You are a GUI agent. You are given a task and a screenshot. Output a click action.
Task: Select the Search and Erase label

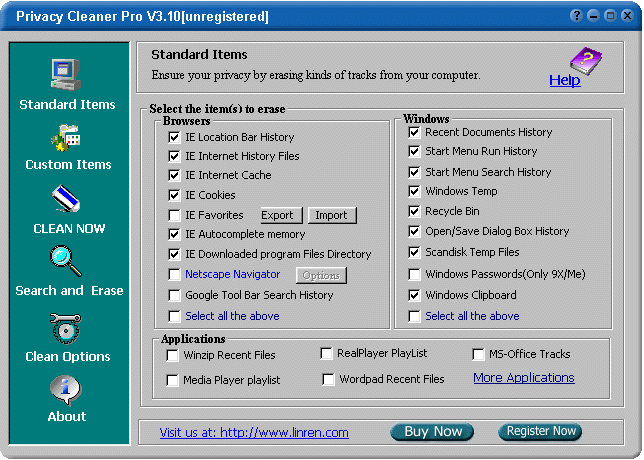pos(69,290)
